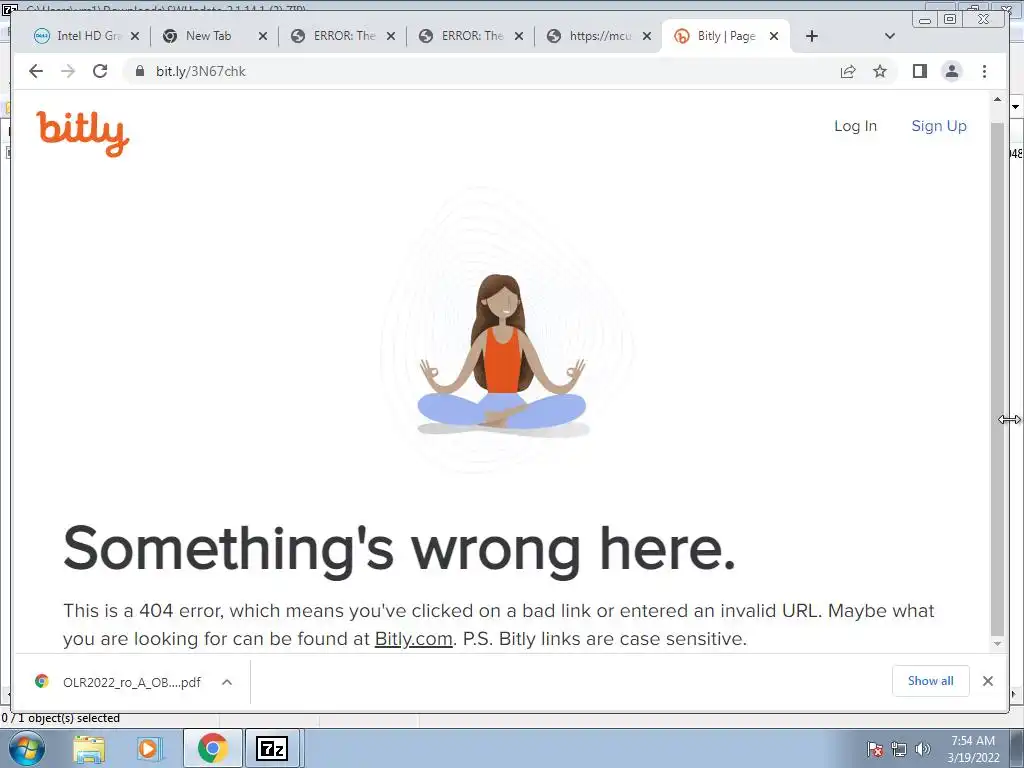1024x768 pixels.
Task: Bookmark this page with the star icon
Action: (880, 71)
